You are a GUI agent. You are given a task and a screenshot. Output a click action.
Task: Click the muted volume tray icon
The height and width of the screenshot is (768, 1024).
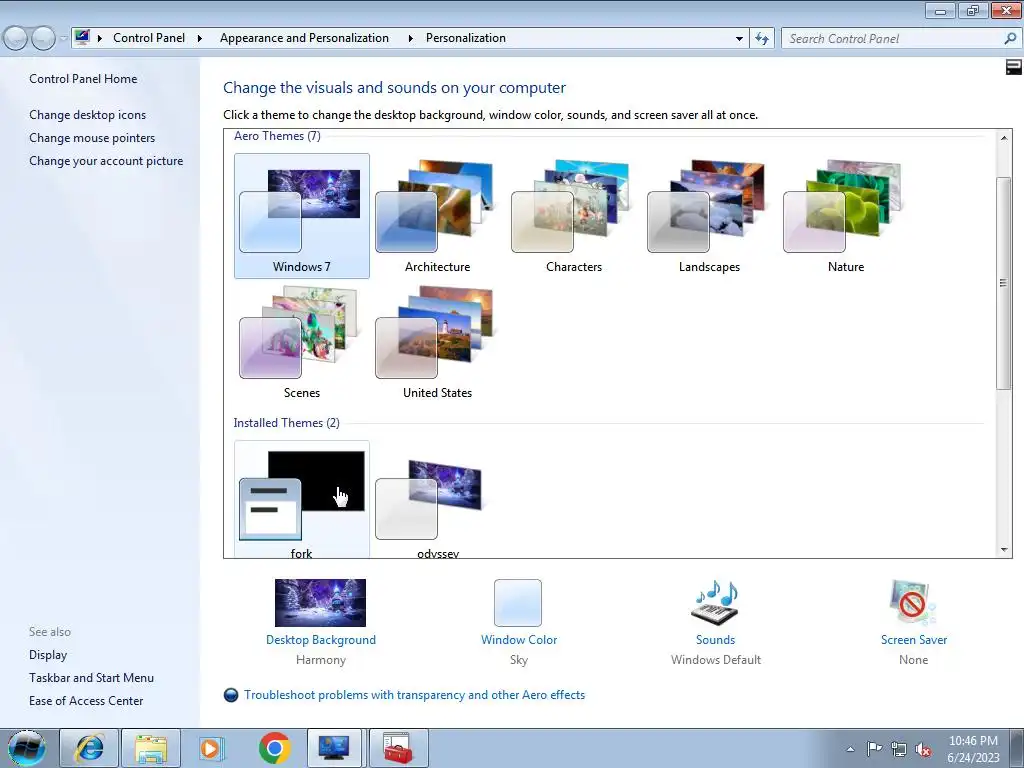click(923, 749)
